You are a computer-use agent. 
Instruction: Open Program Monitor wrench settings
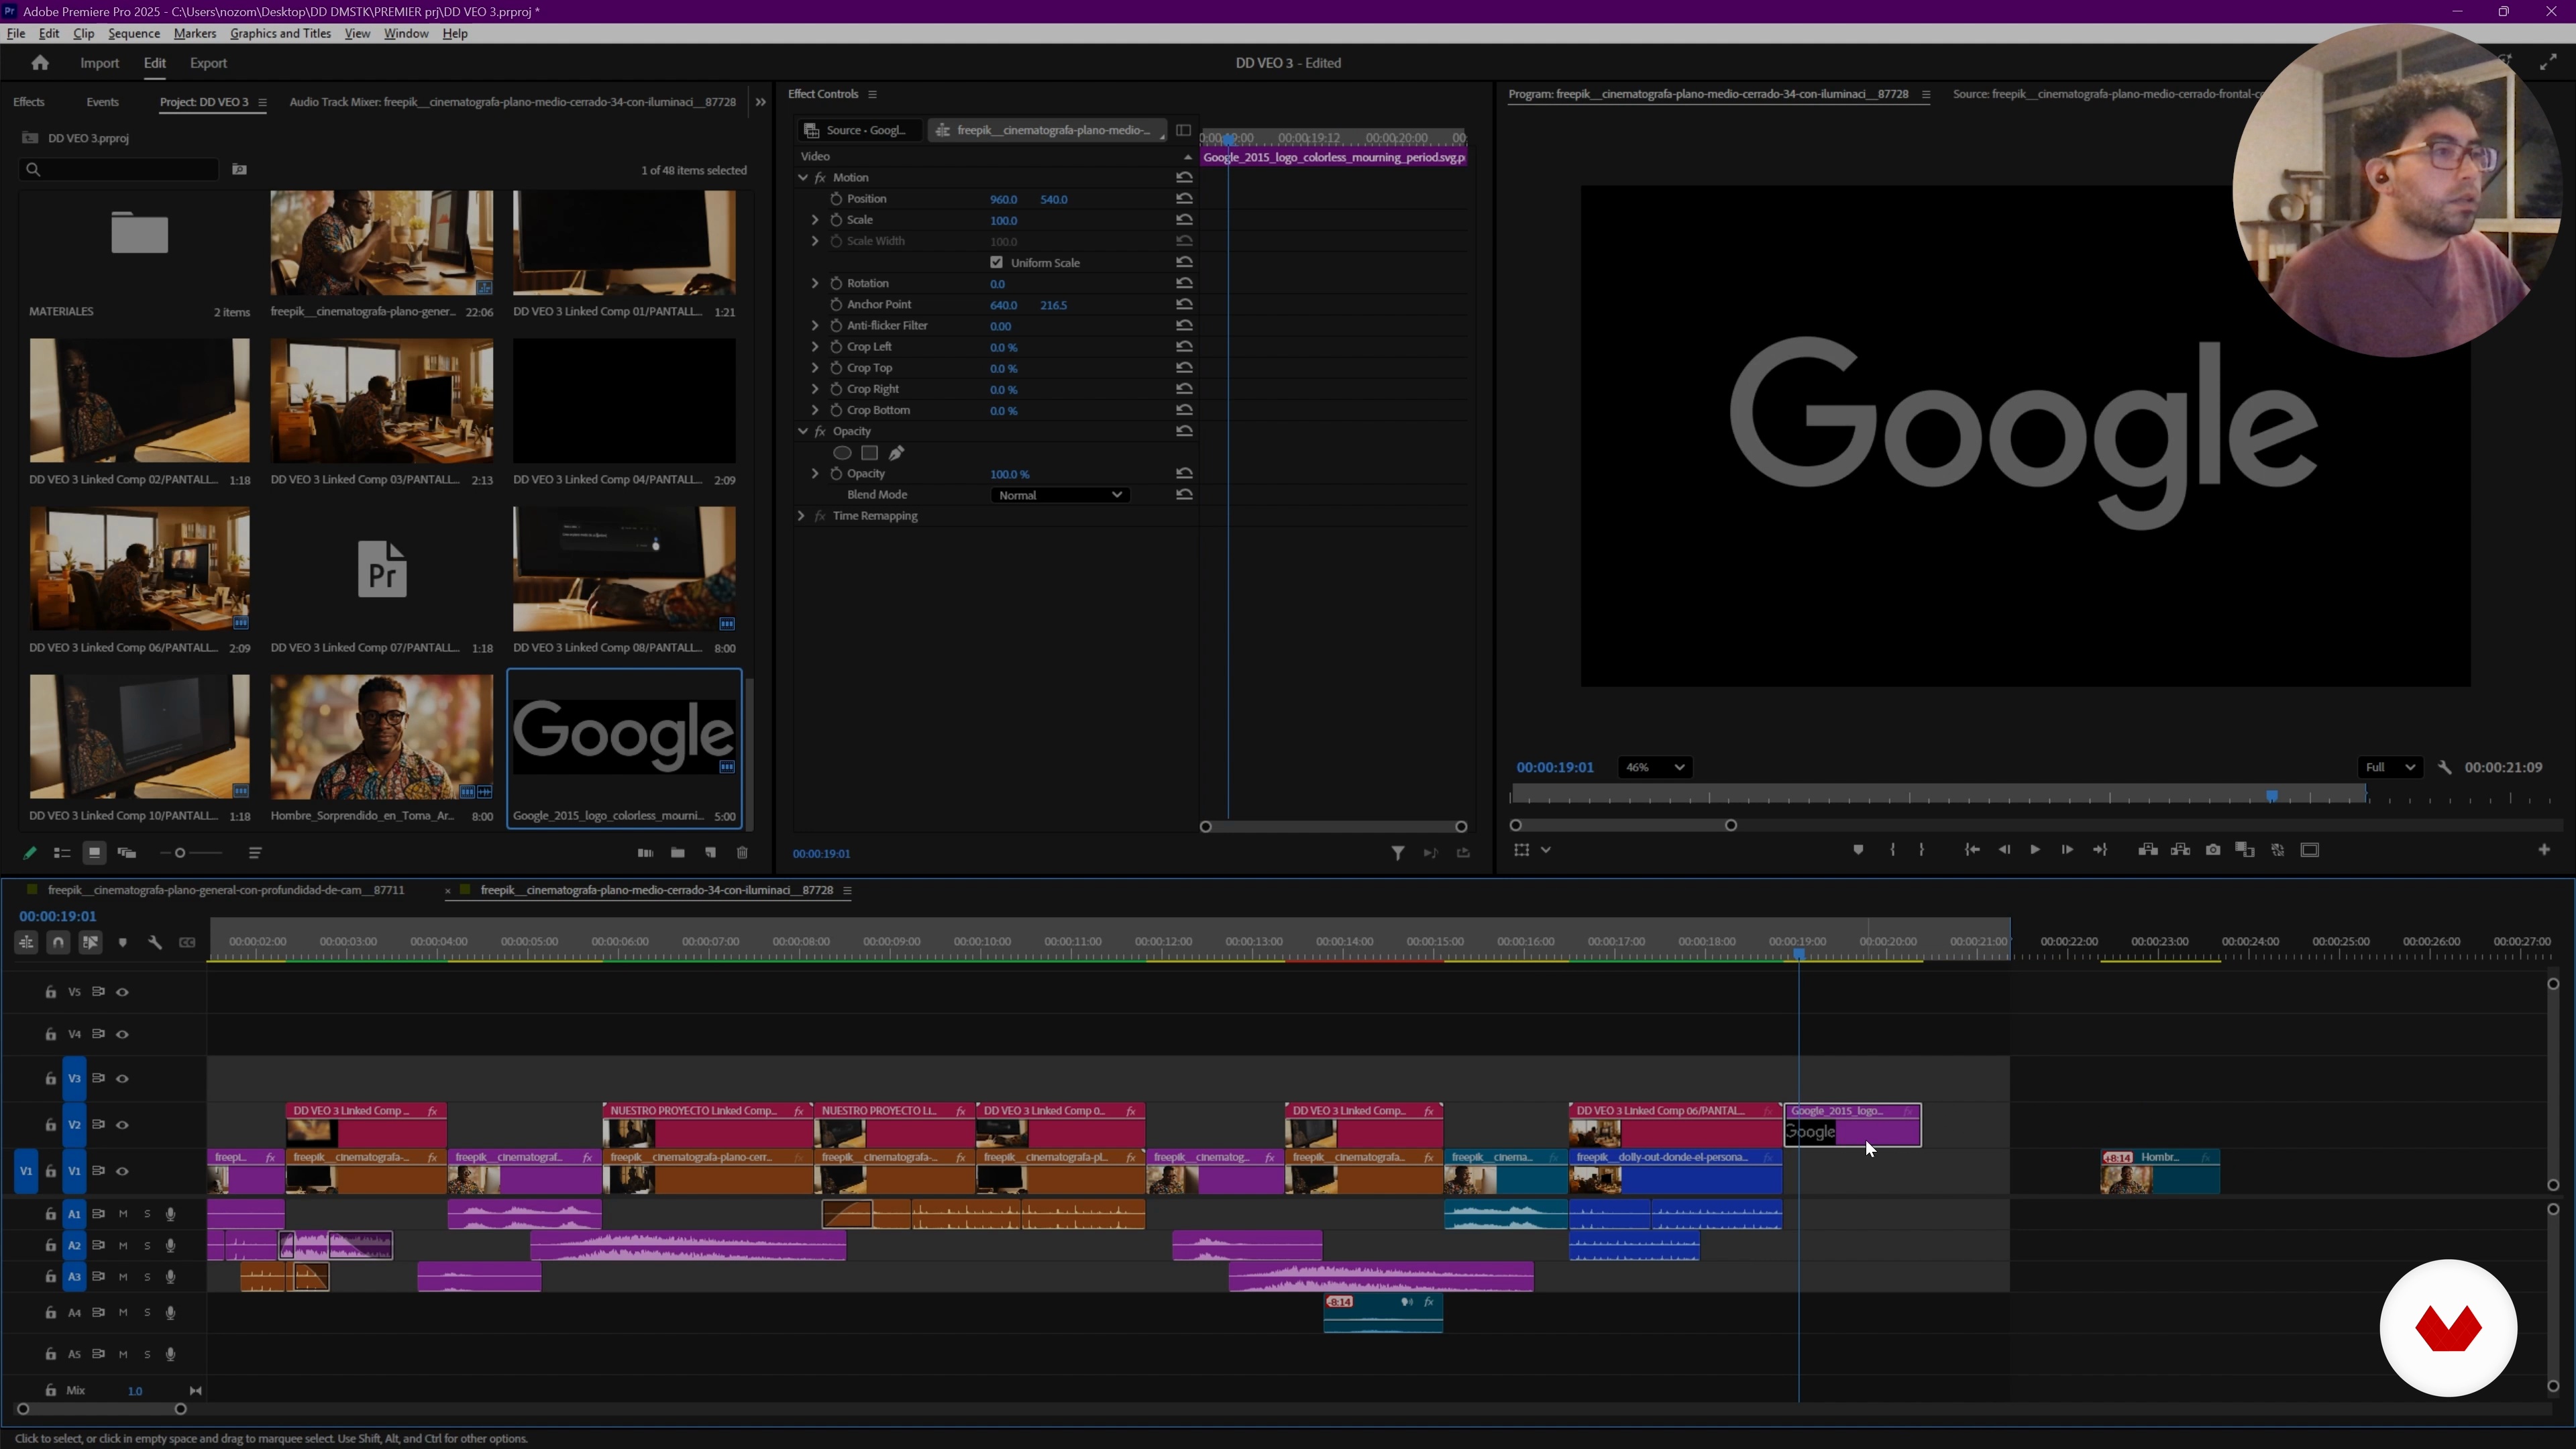point(2444,768)
